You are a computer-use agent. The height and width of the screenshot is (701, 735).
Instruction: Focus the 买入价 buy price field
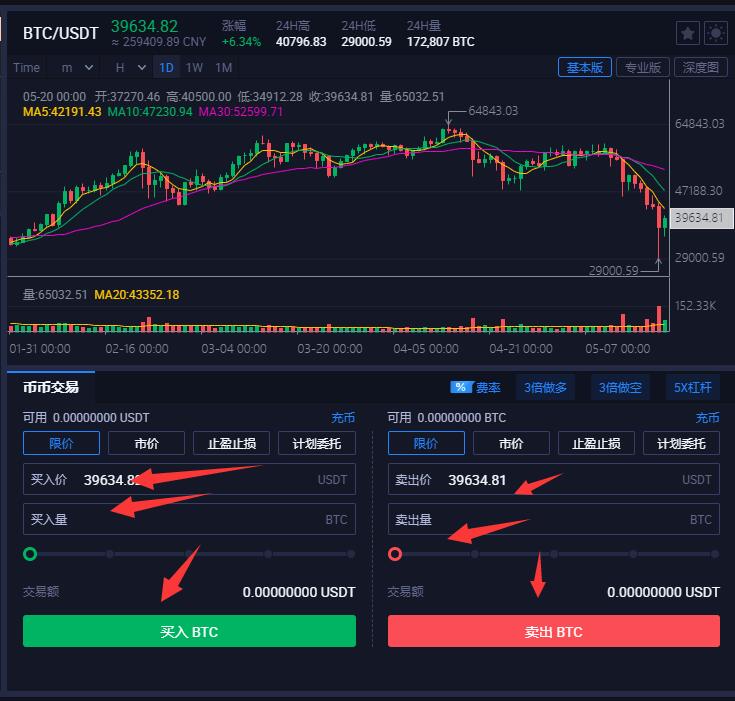(189, 479)
